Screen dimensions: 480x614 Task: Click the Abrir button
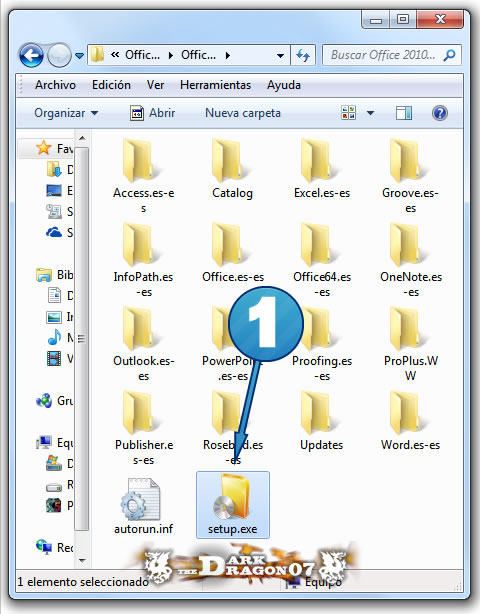(x=152, y=113)
